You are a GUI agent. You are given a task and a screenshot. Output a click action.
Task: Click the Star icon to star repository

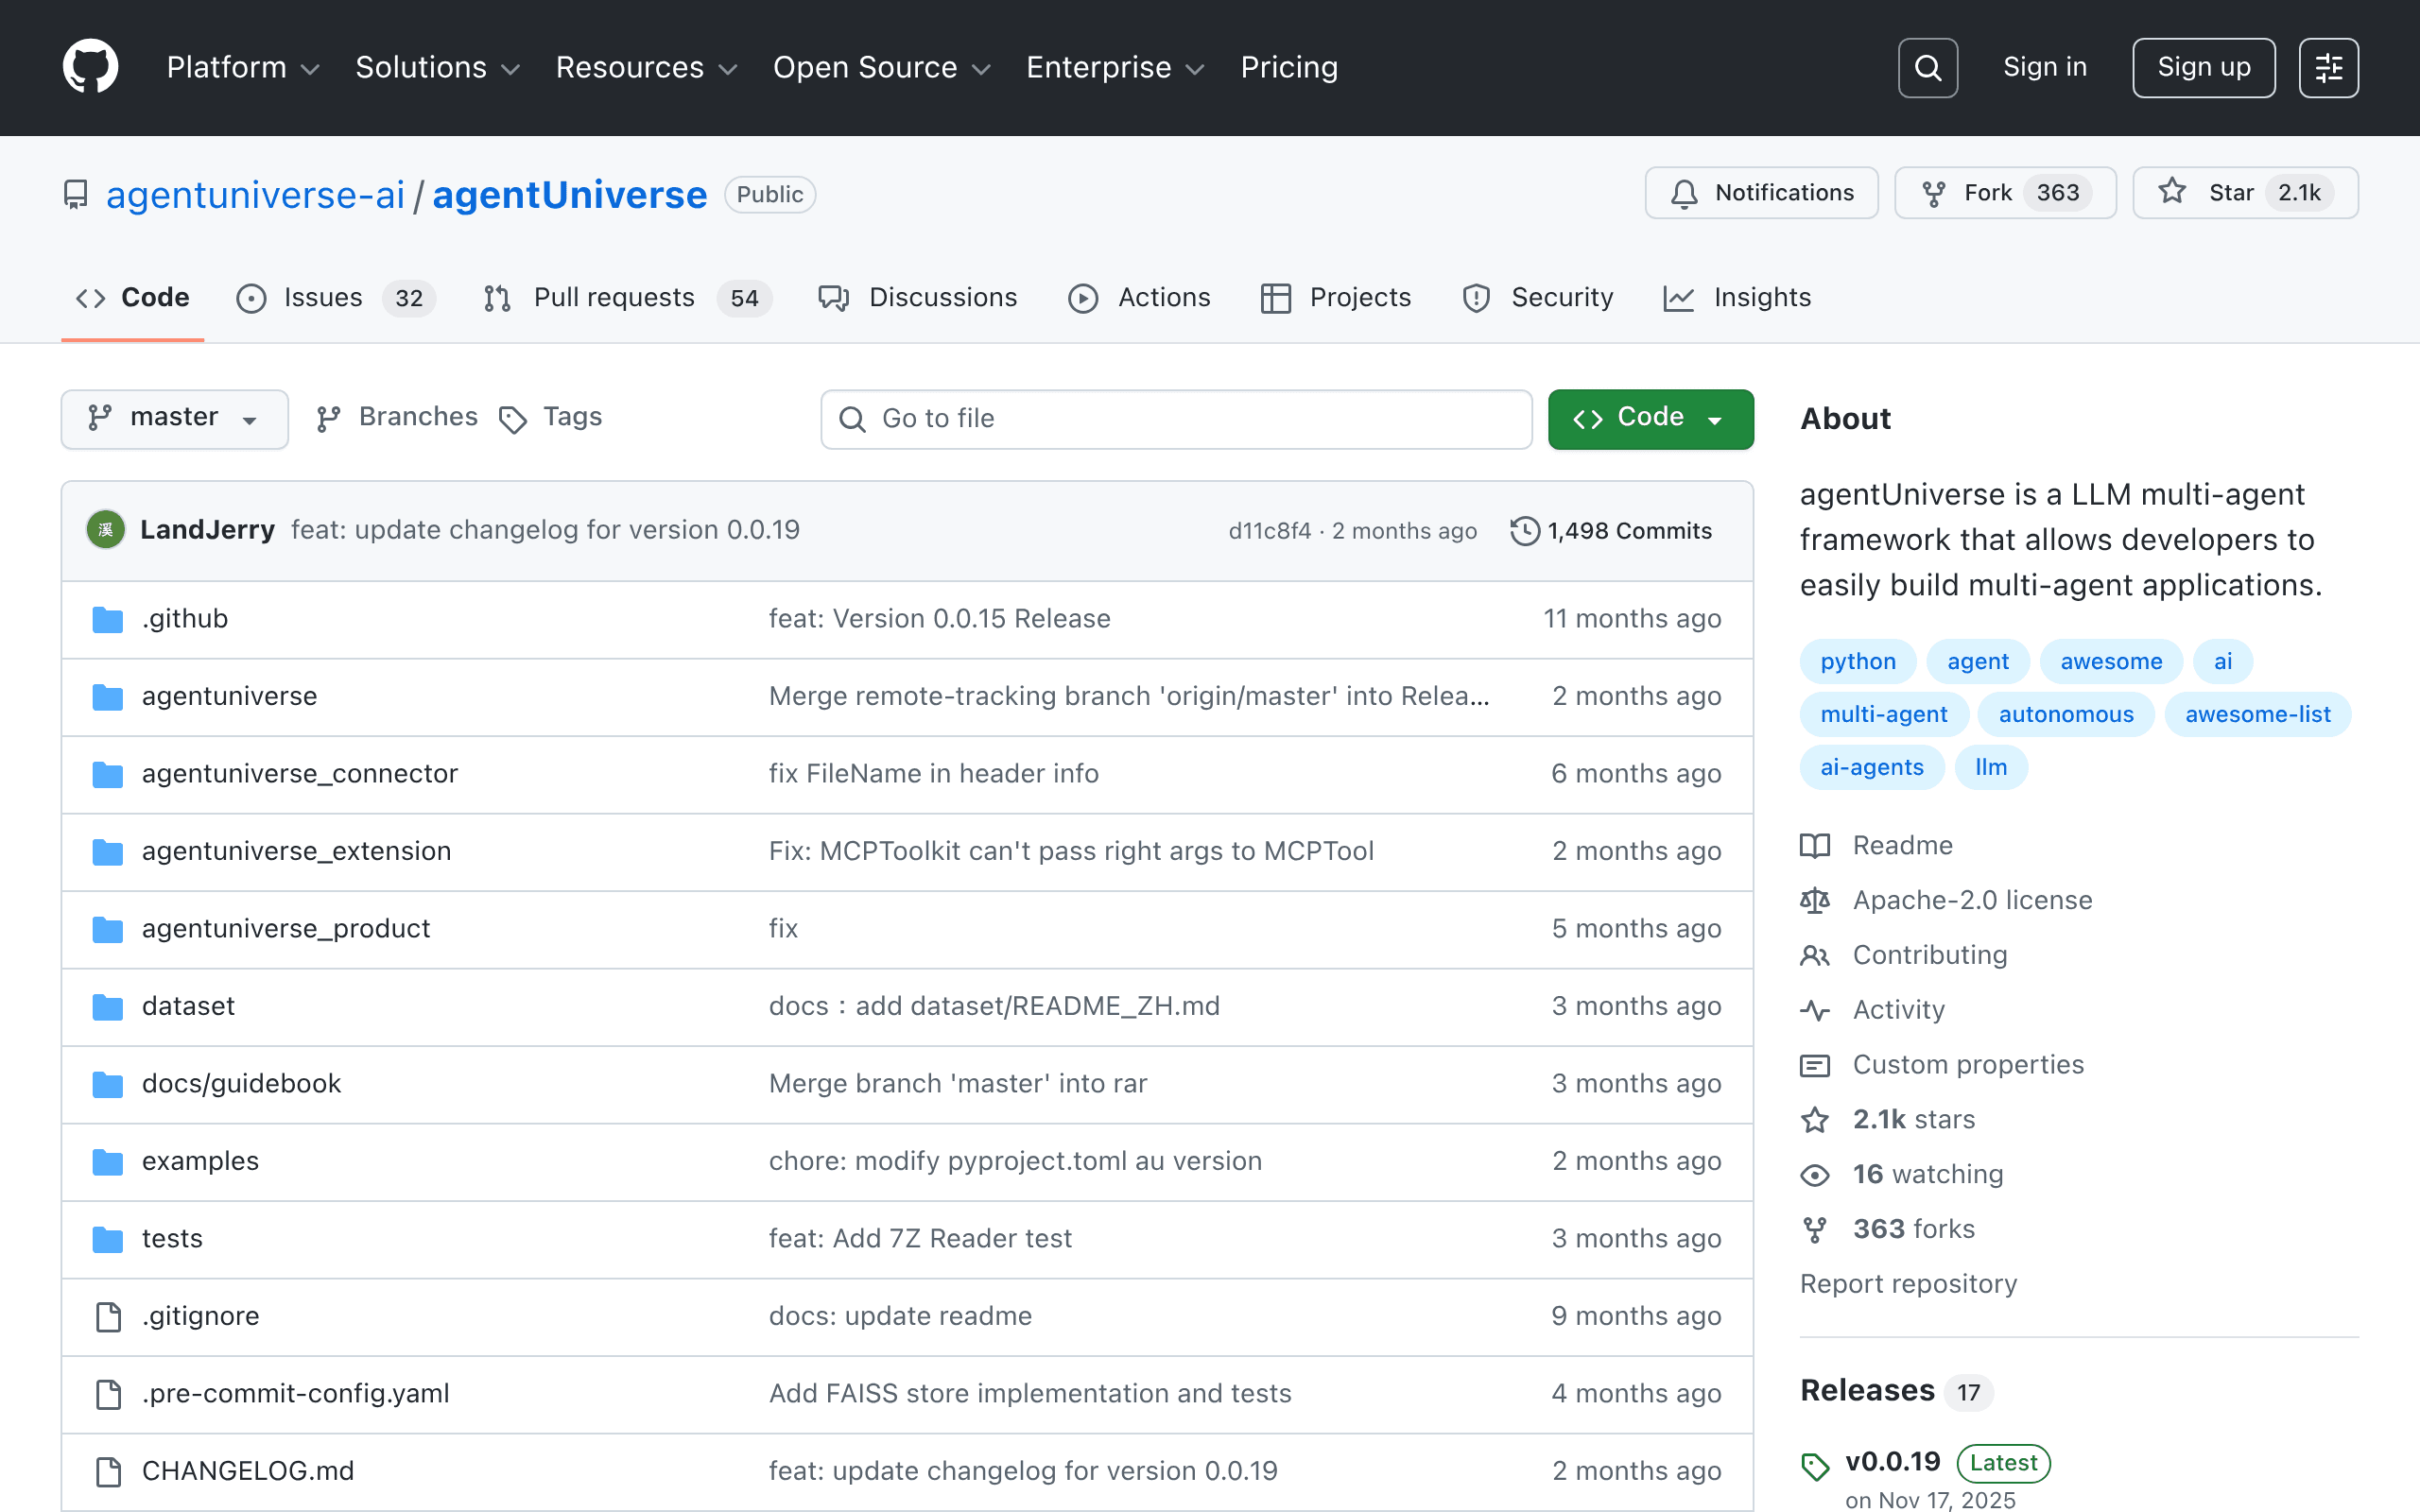click(x=2171, y=191)
